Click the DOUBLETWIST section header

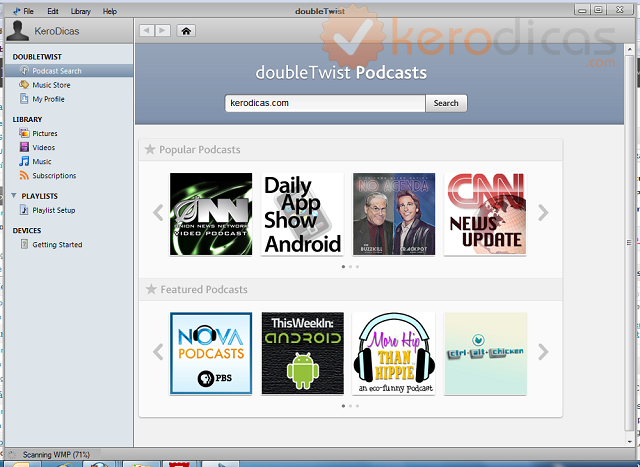(37, 57)
